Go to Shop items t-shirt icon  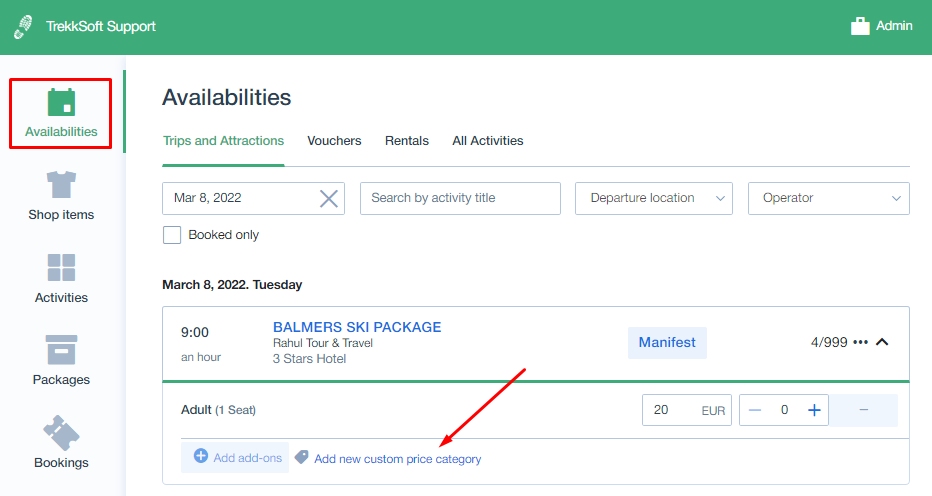tap(61, 184)
